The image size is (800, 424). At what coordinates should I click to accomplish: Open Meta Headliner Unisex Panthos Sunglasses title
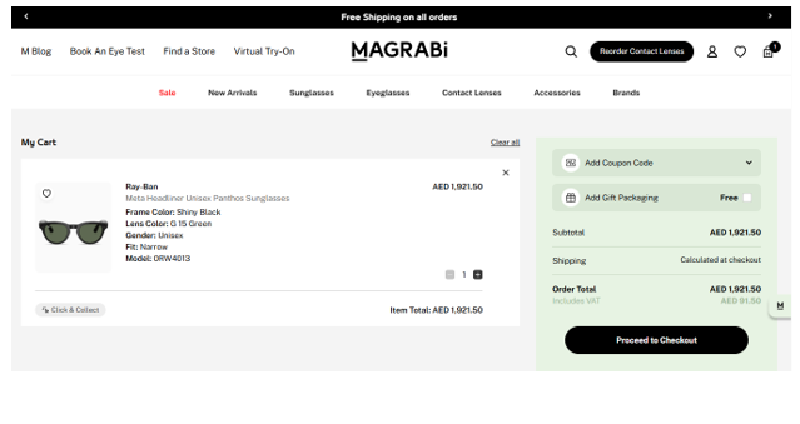pyautogui.click(x=207, y=198)
